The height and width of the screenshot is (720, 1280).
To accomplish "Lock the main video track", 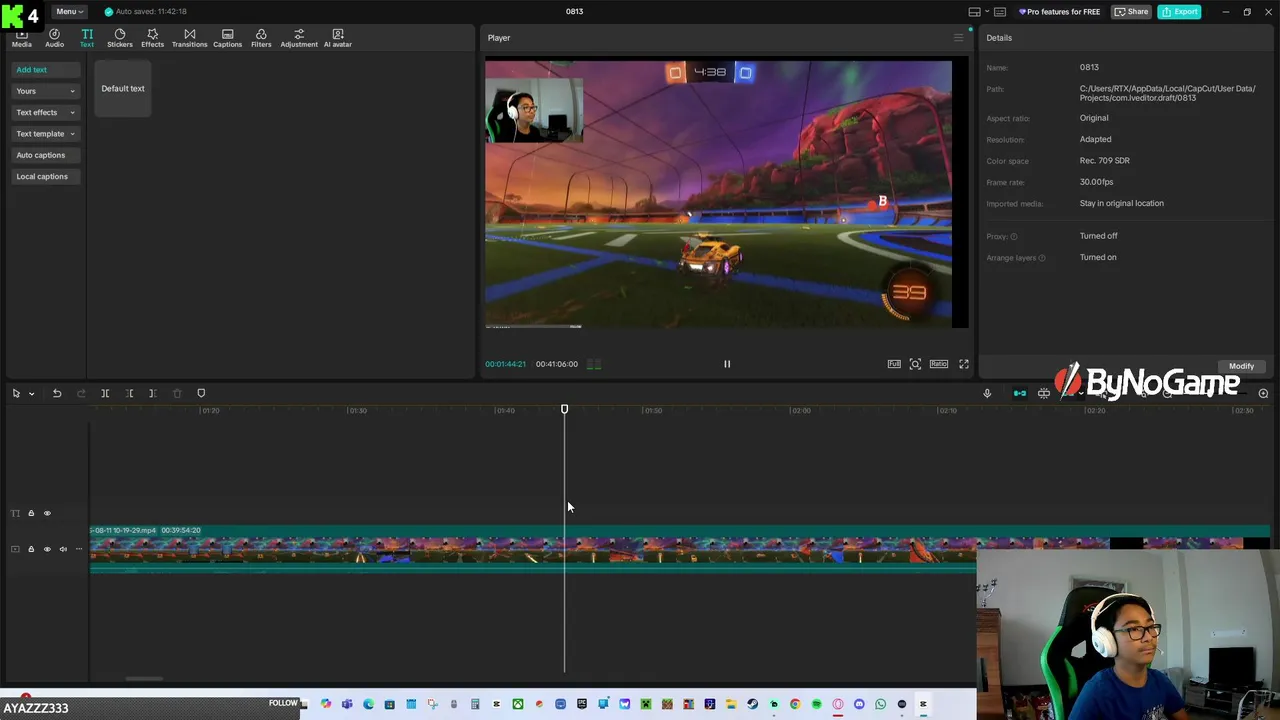I will (31, 549).
